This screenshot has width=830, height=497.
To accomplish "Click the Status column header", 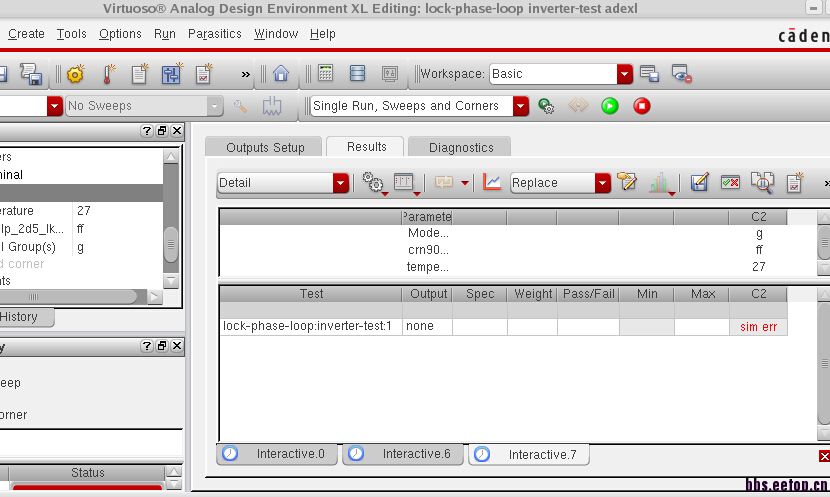I will [x=87, y=473].
